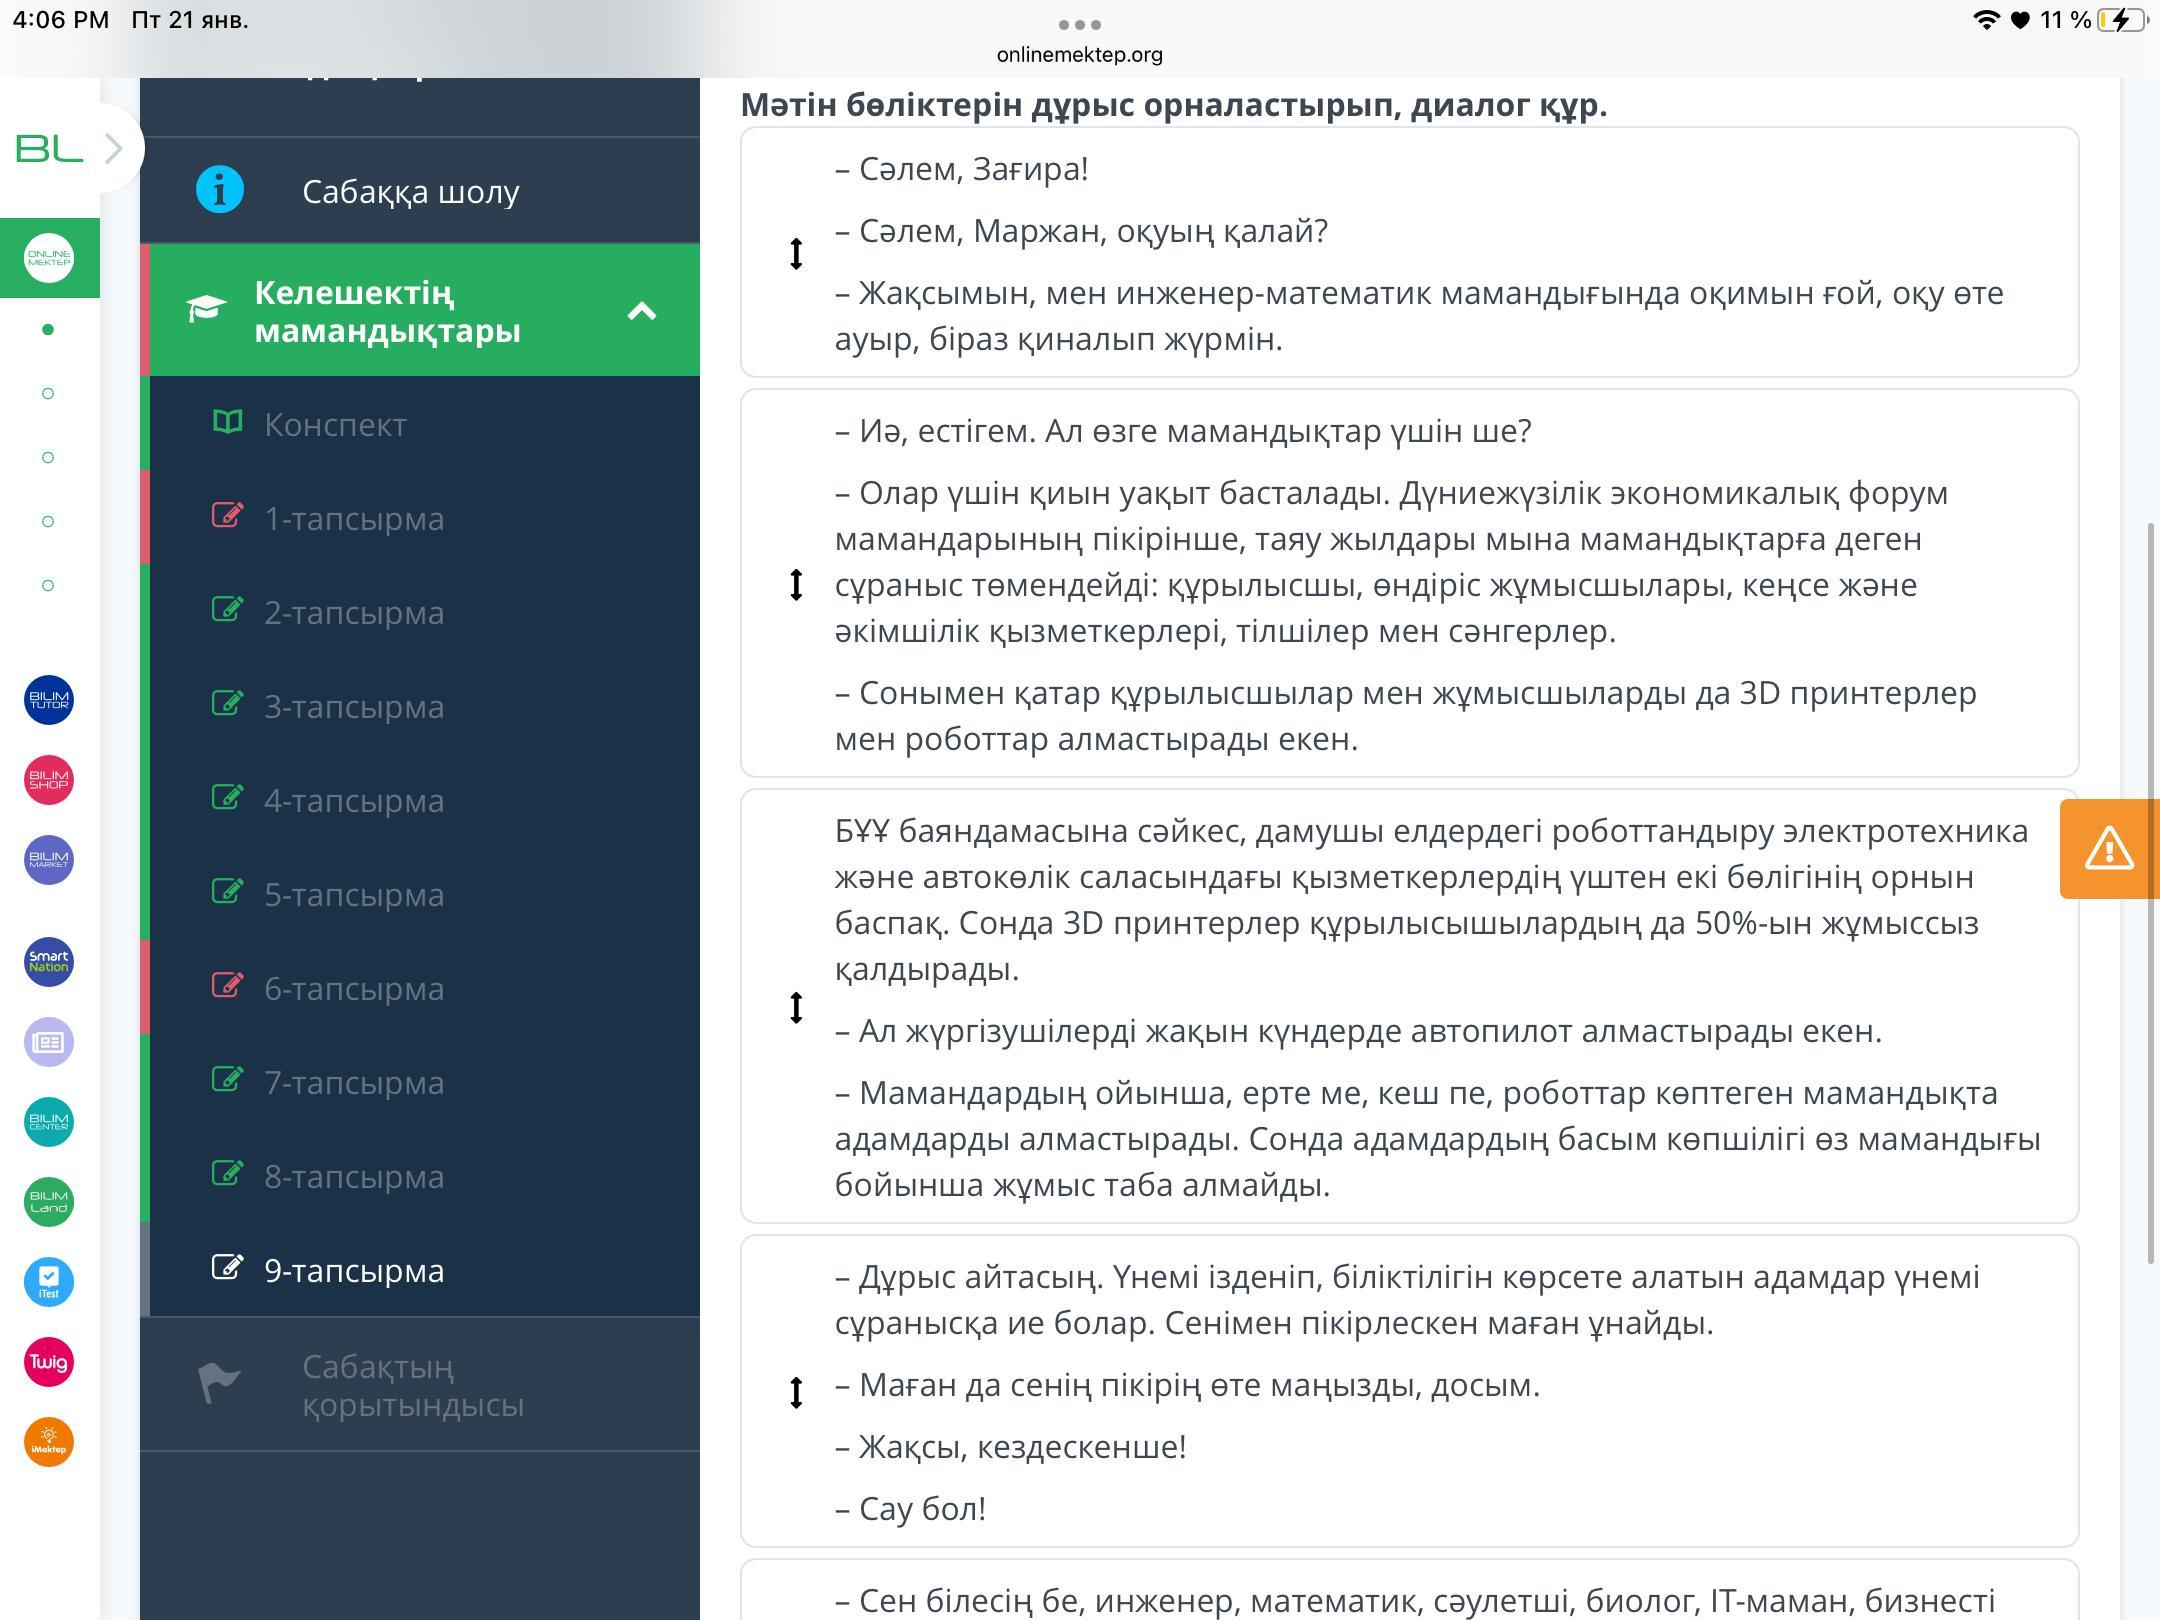Click the orange warning report icon
This screenshot has height=1620, width=2160.
tap(2108, 849)
